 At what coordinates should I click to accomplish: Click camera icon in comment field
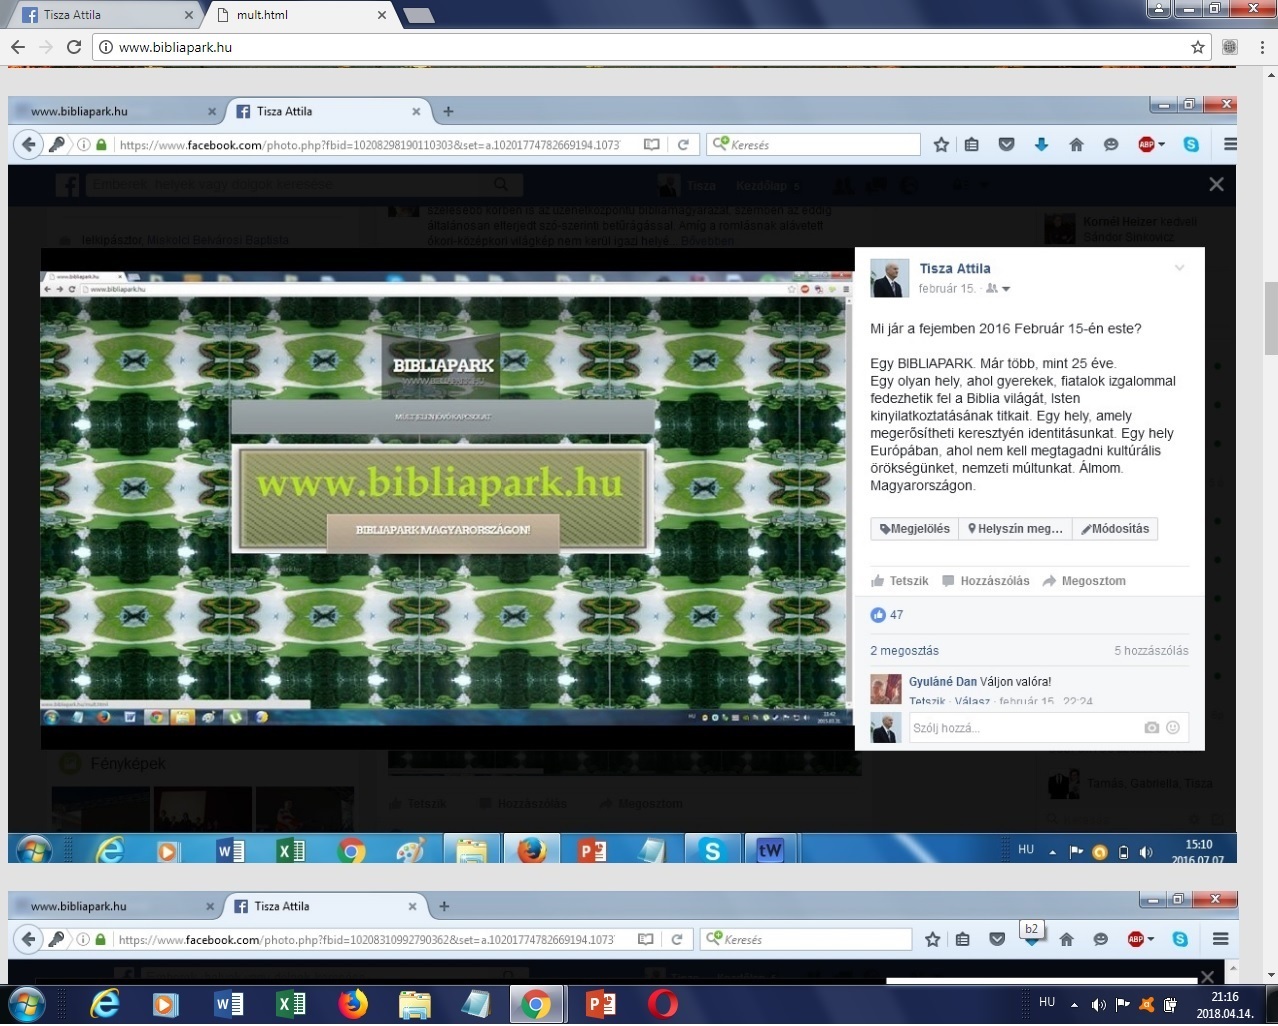coord(1152,728)
